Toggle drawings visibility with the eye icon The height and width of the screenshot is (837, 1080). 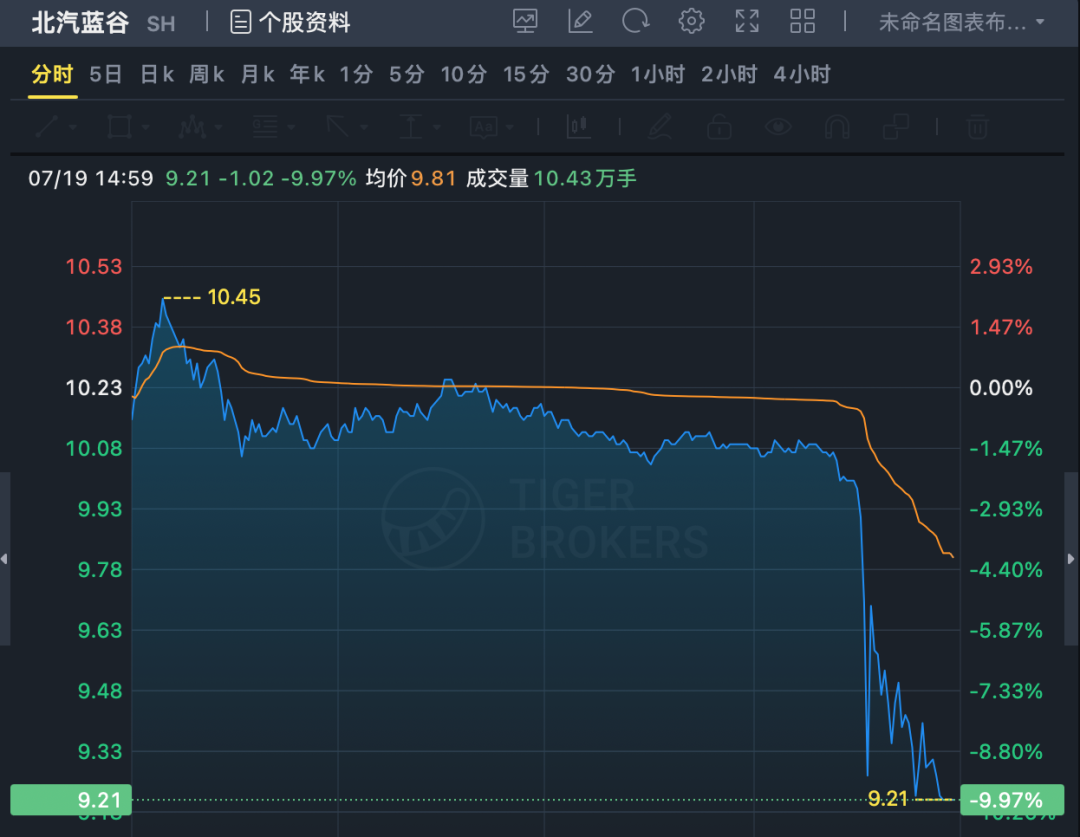pyautogui.click(x=778, y=127)
